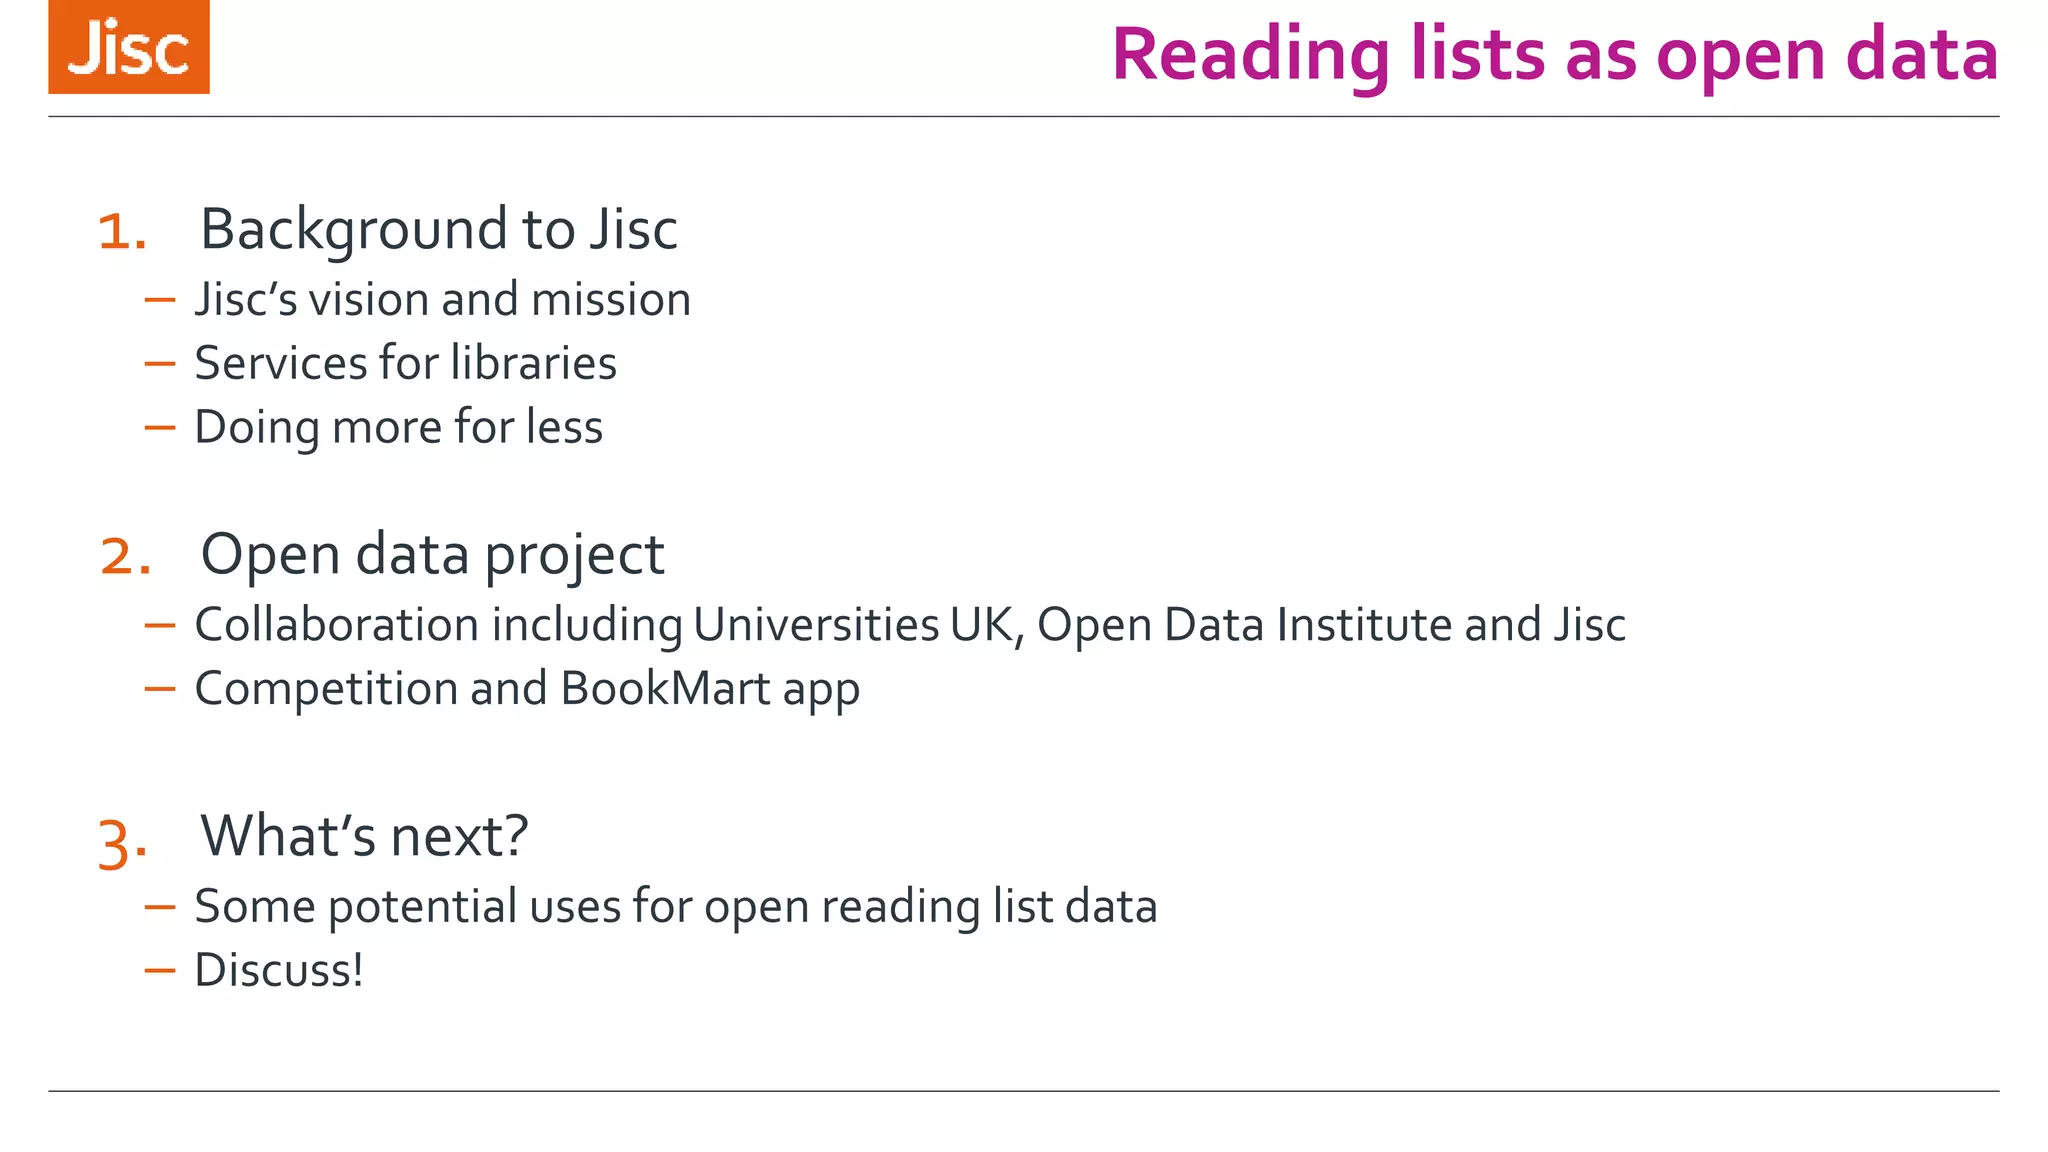Click the dash before 'Doing more for less'

click(x=160, y=427)
